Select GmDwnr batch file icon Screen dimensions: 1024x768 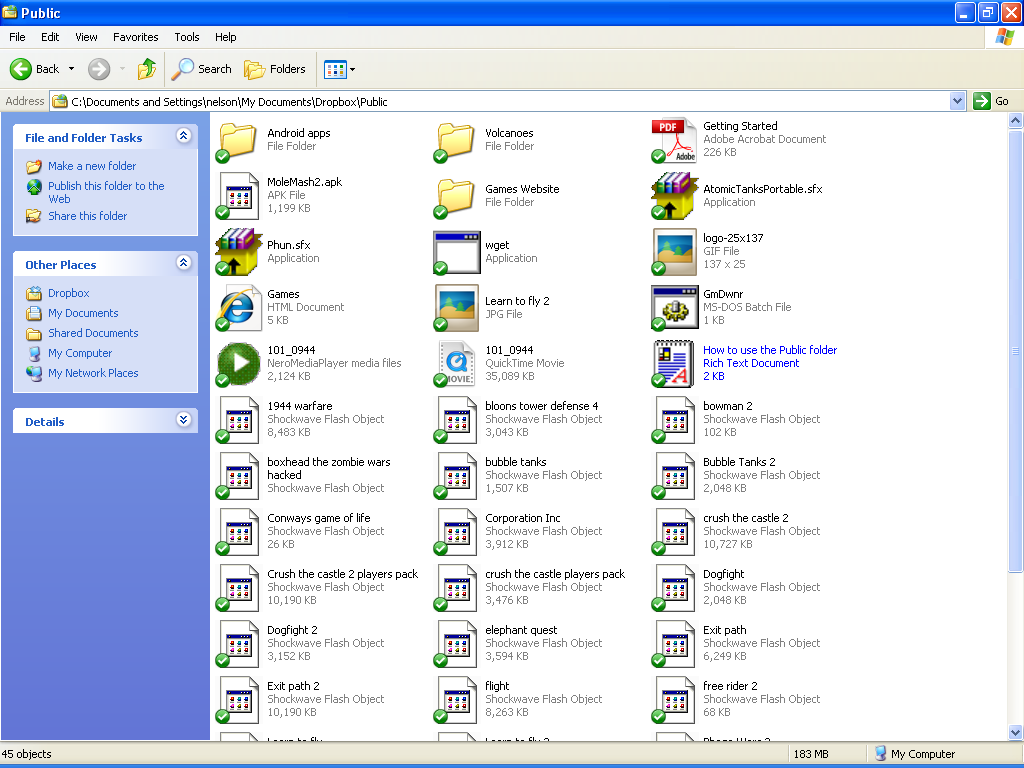[674, 308]
